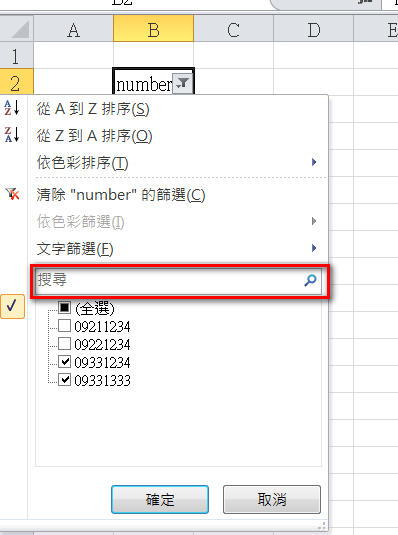This screenshot has height=535, width=398.
Task: Click the 搜尋 search input field
Action: [x=178, y=280]
